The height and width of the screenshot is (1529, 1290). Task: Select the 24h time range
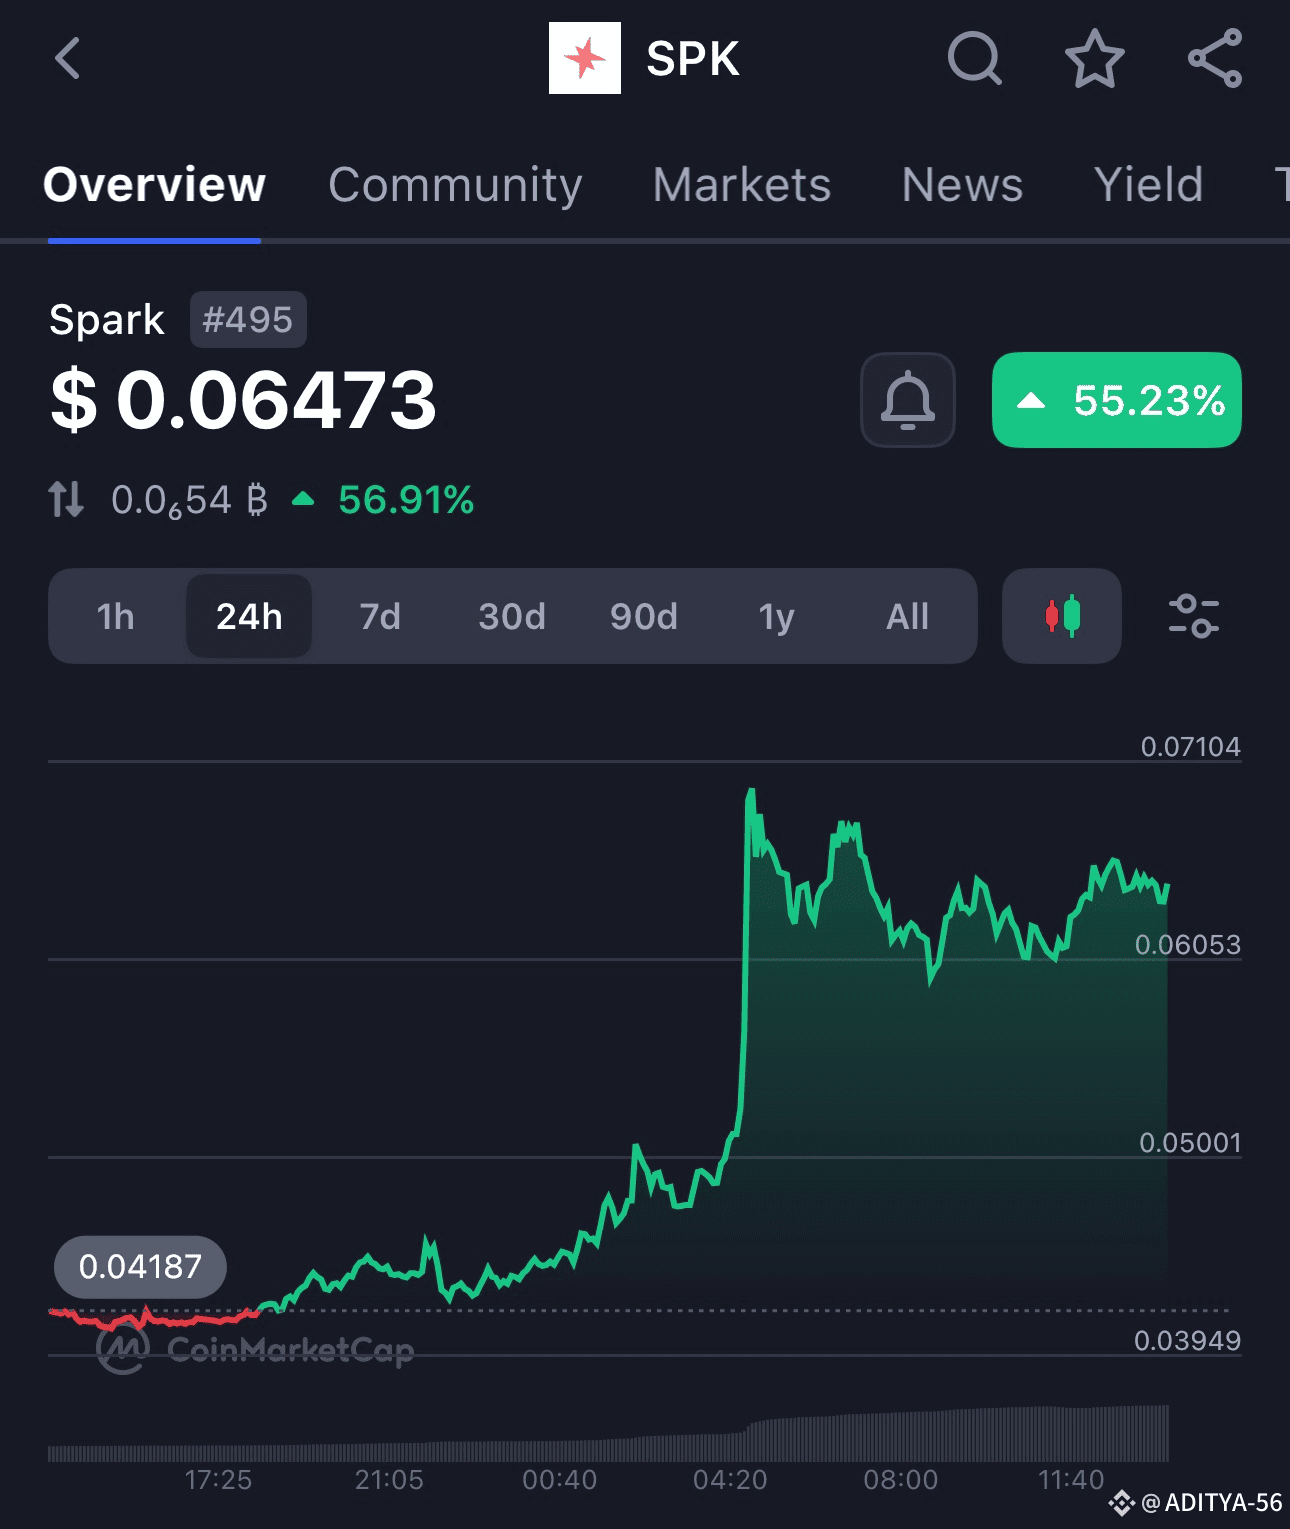pos(249,616)
